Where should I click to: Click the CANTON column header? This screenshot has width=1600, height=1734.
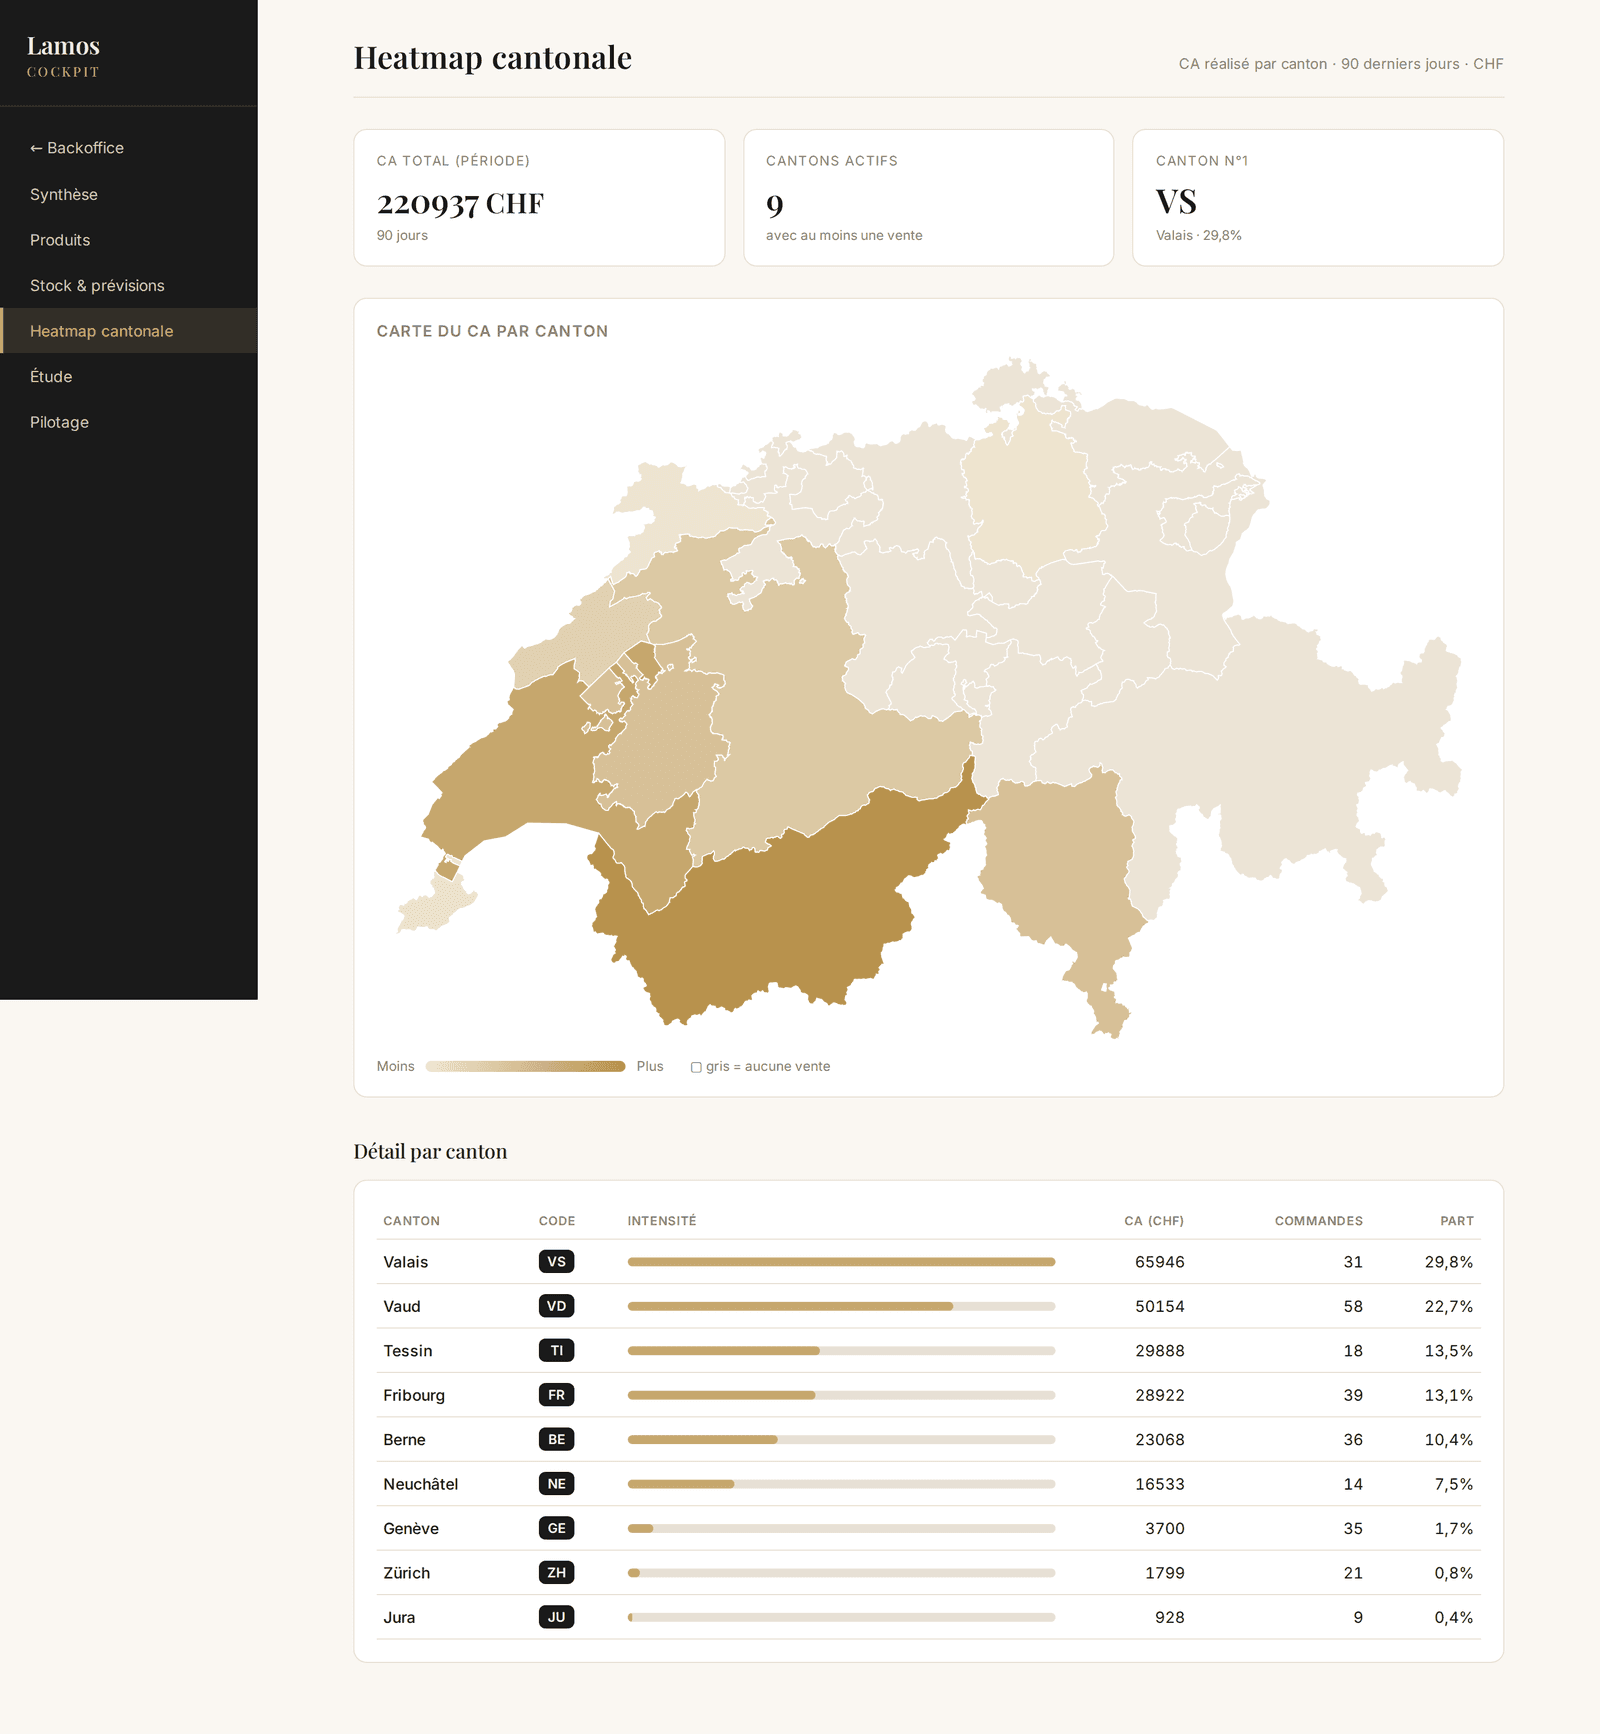point(411,1221)
